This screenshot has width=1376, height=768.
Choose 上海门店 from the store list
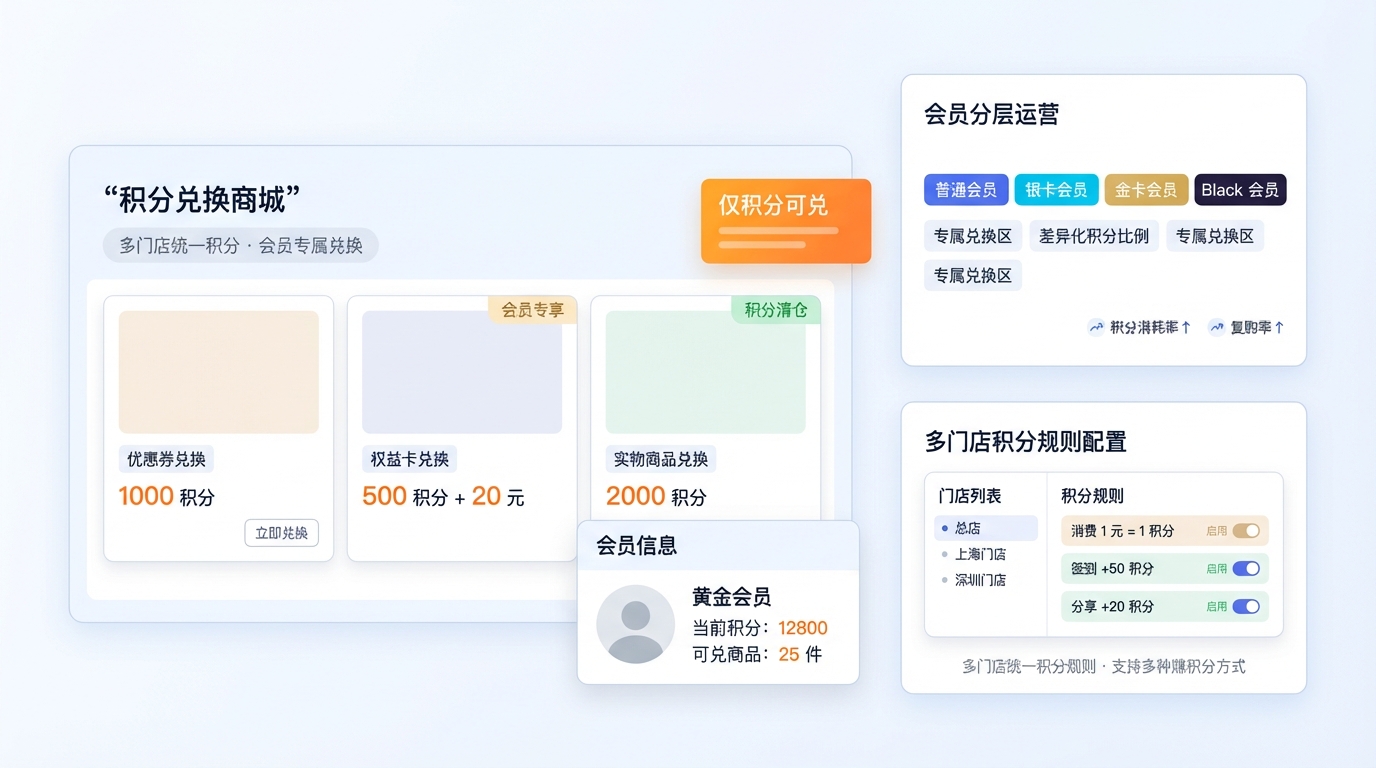click(979, 554)
